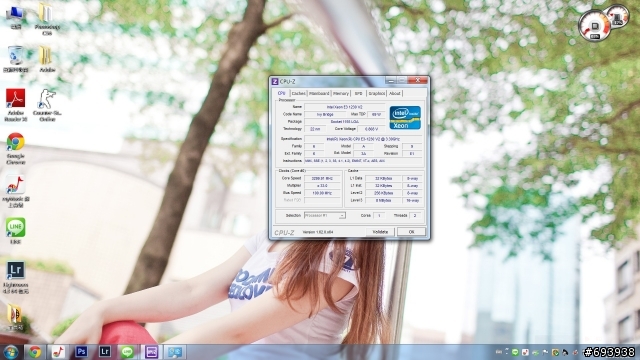Click the Level 3 cache size value
This screenshot has height=360, width=640.
383,200
